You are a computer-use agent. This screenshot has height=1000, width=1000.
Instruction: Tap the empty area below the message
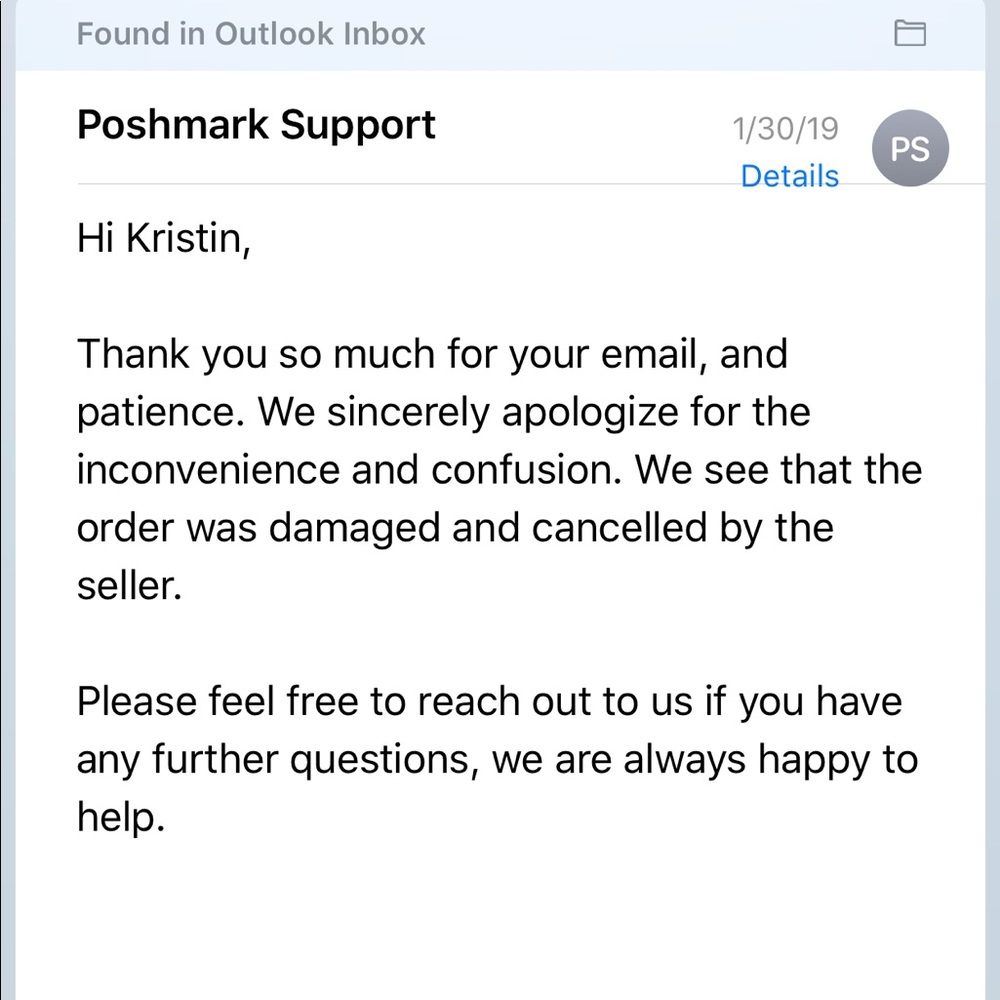click(500, 925)
